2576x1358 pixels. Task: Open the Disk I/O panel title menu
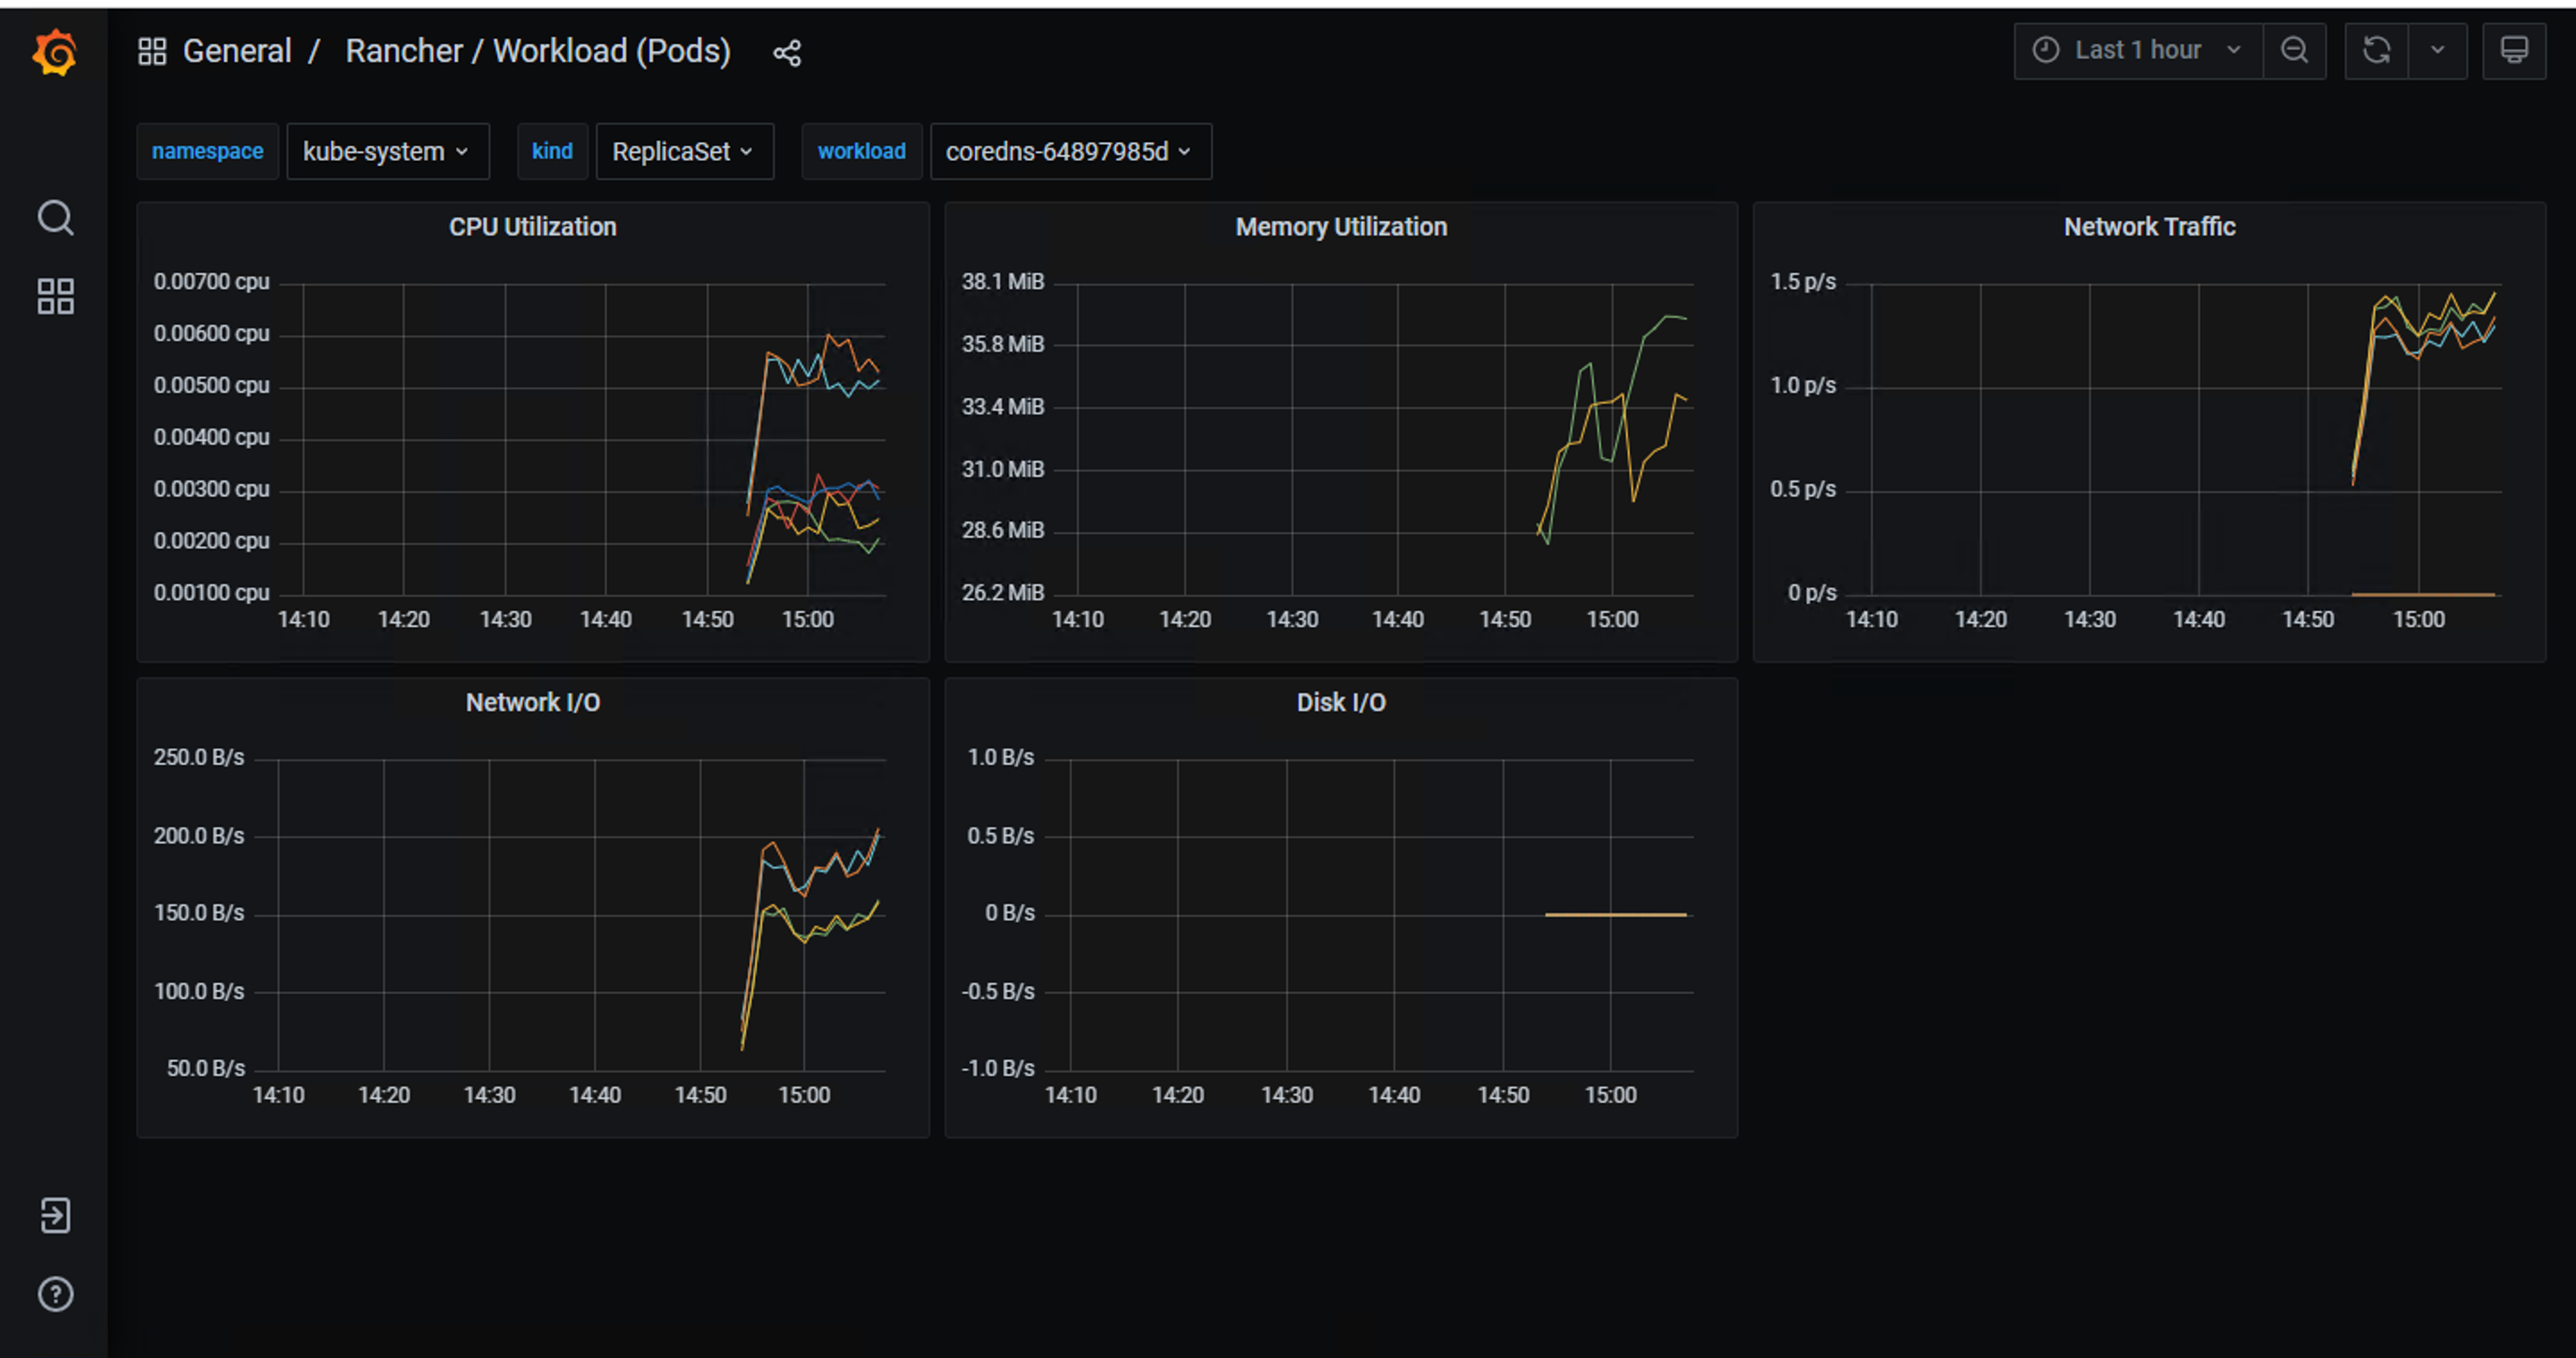tap(1341, 703)
